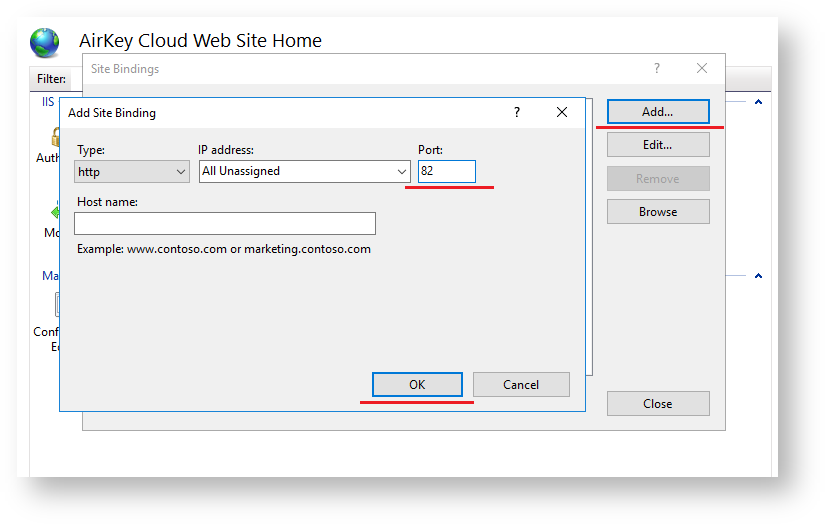
Task: Click into the Port field containing 82
Action: (x=446, y=172)
